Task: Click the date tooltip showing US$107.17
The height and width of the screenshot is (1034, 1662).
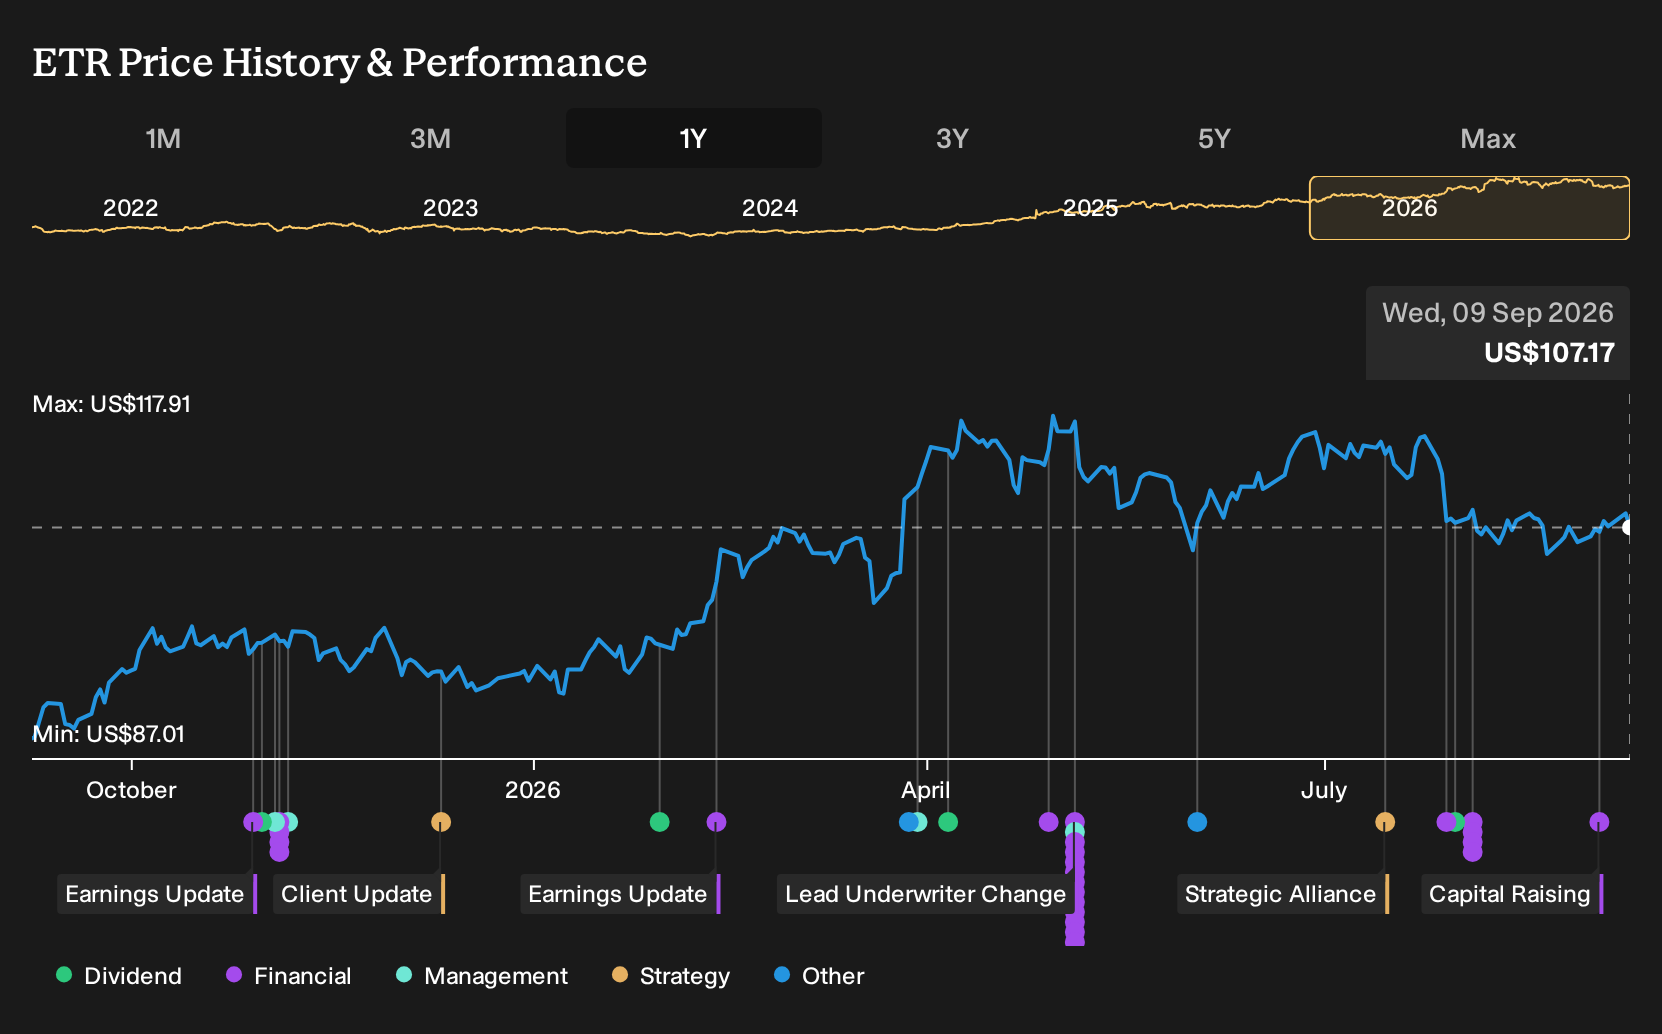Action: 1498,333
